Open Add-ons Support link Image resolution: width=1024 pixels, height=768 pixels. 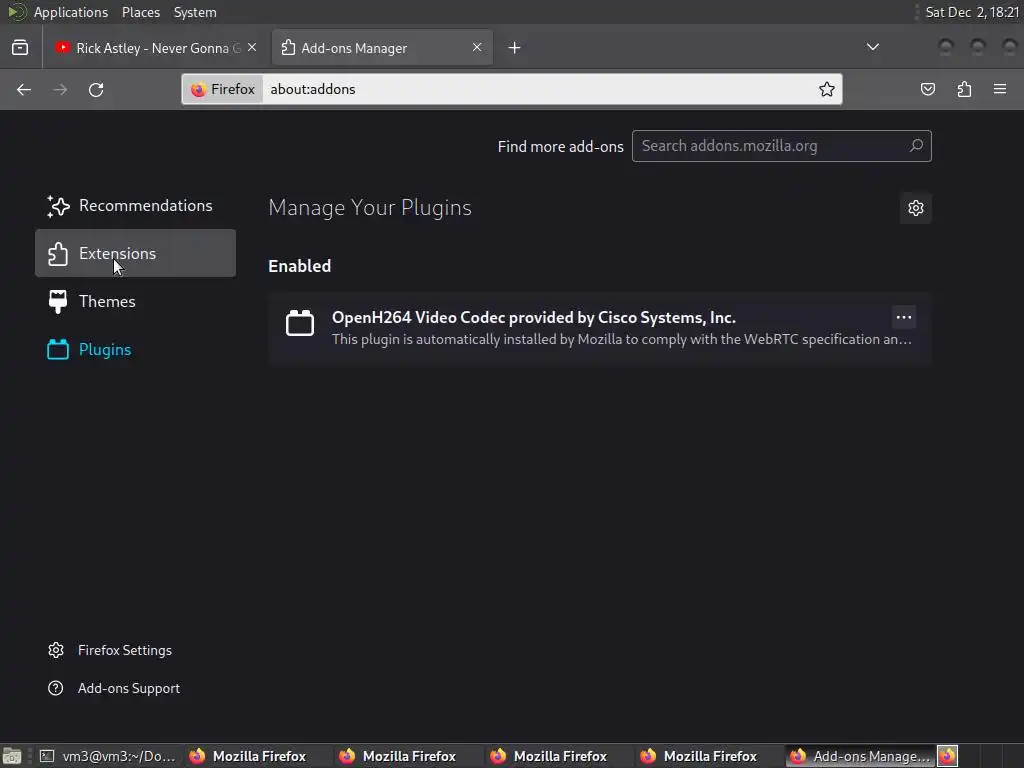point(114,688)
